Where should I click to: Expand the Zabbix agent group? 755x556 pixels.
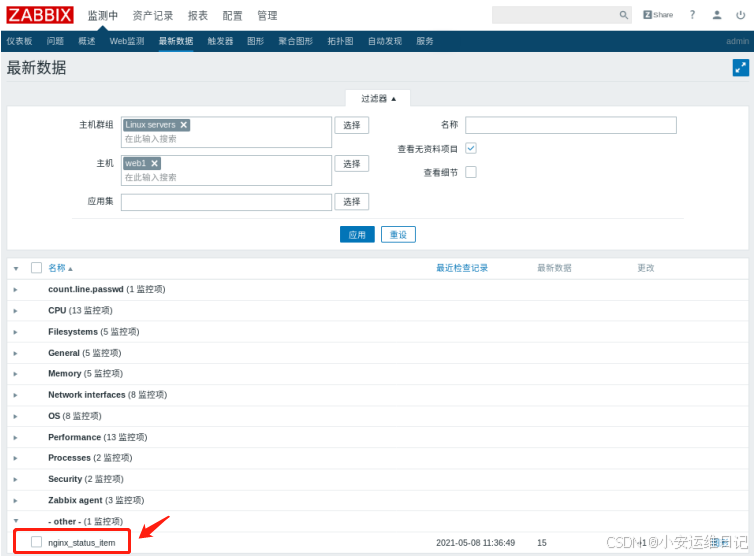tap(15, 501)
